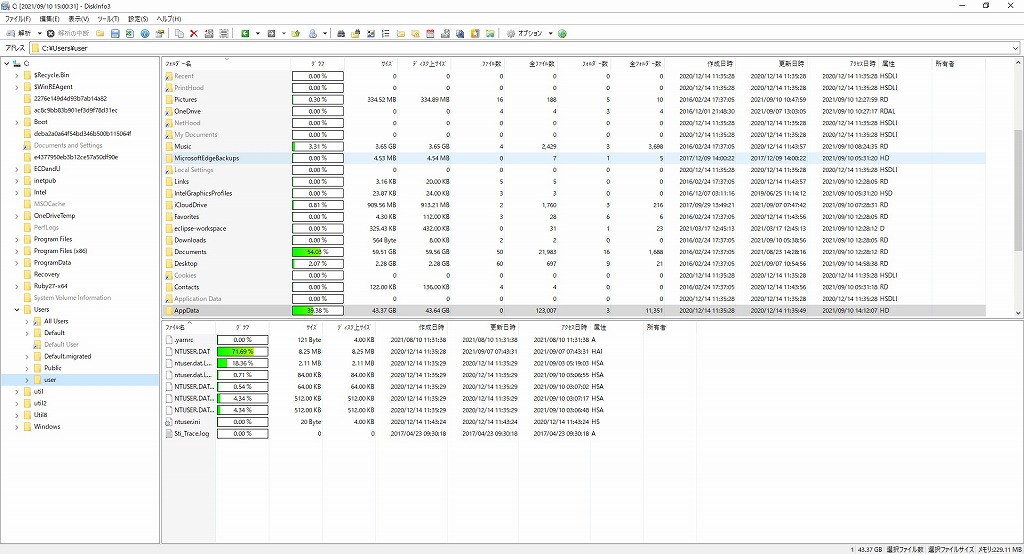
Task: Click the NTUSER.DAT 71.69% usage bar
Action: pos(242,351)
